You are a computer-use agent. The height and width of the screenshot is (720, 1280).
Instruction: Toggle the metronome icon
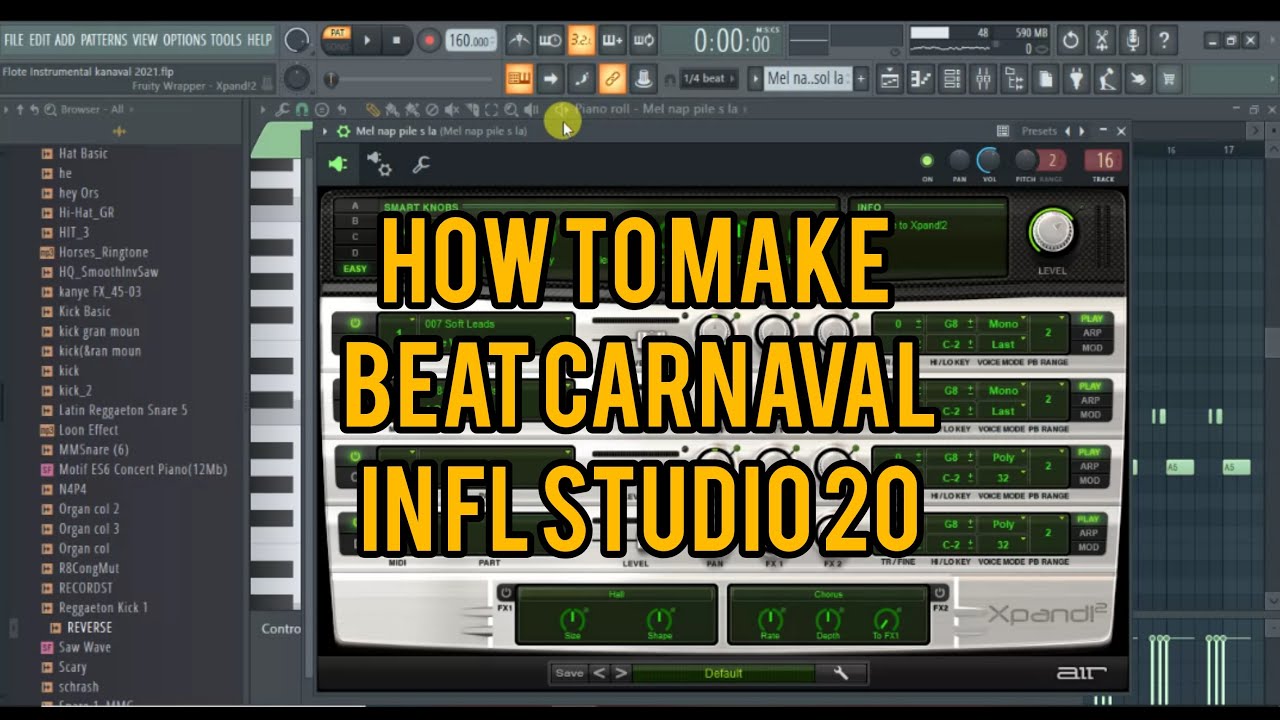(x=519, y=41)
